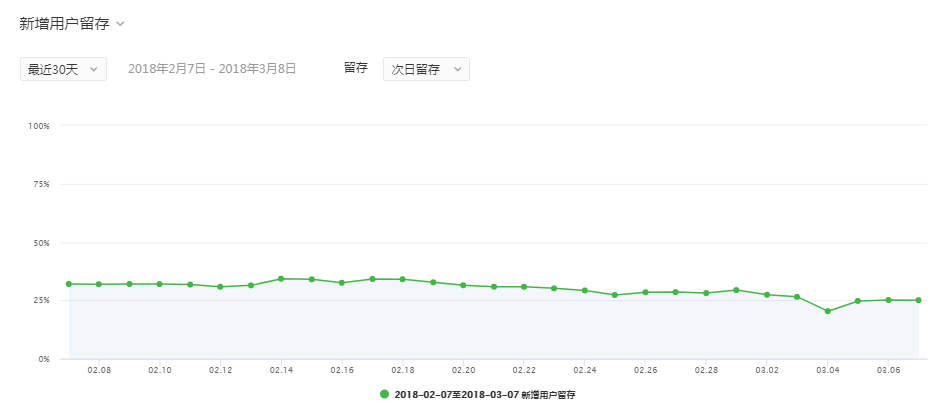Select the data point at 02.24
The width and height of the screenshot is (938, 412).
[585, 290]
